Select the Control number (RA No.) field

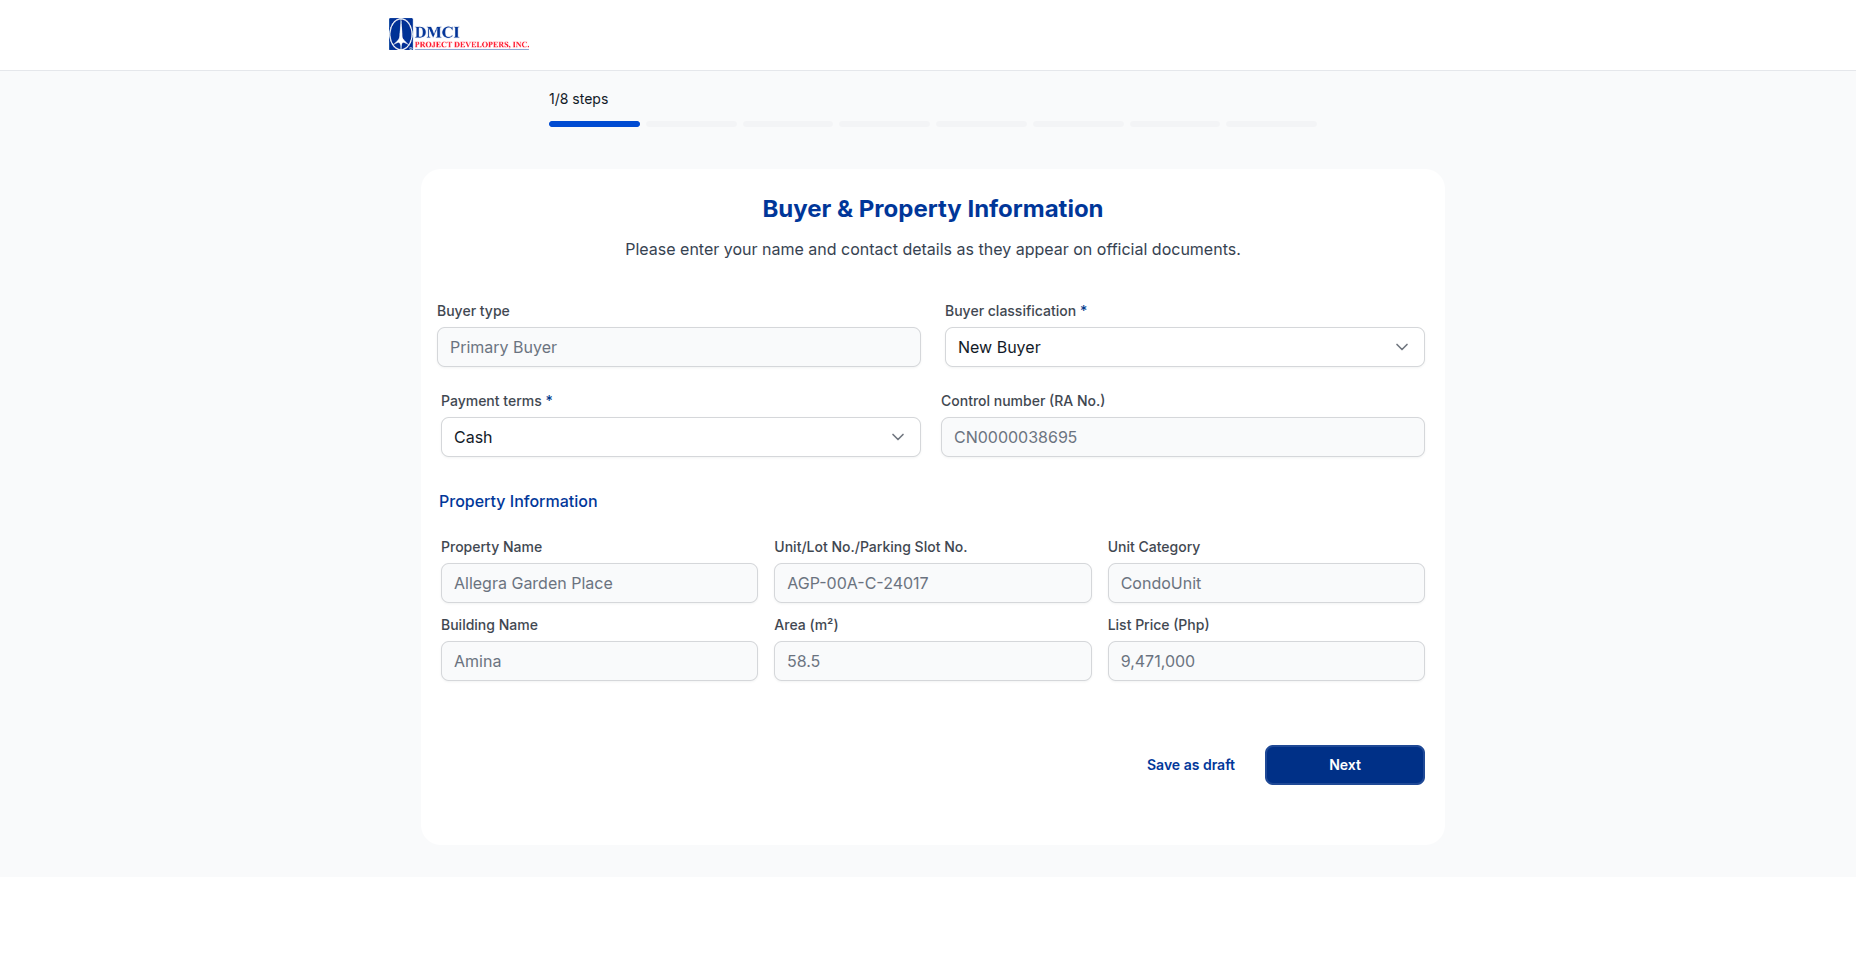(1182, 437)
